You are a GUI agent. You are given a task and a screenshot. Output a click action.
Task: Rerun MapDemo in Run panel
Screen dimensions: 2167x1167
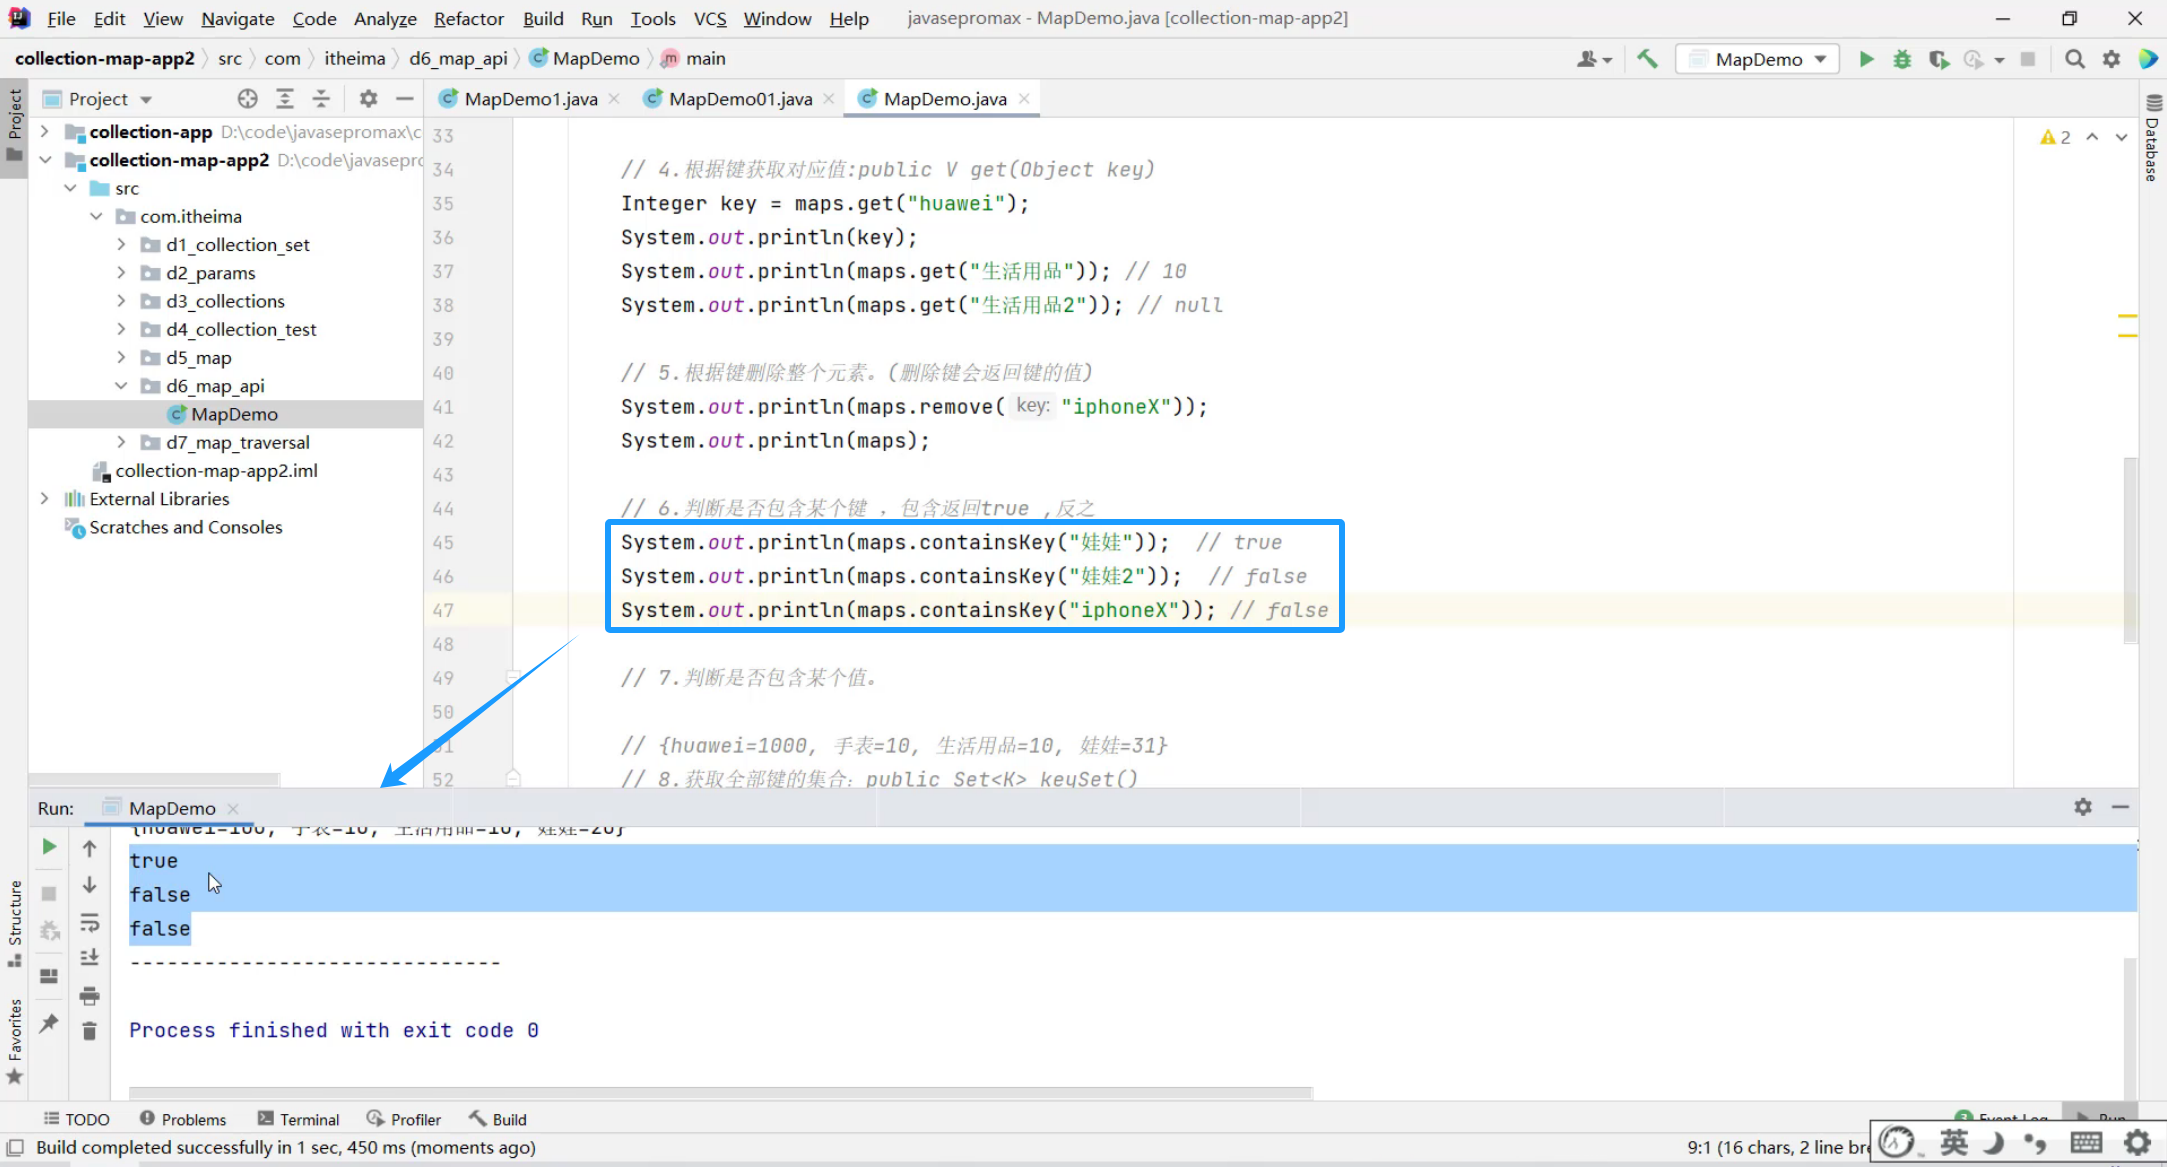(49, 847)
